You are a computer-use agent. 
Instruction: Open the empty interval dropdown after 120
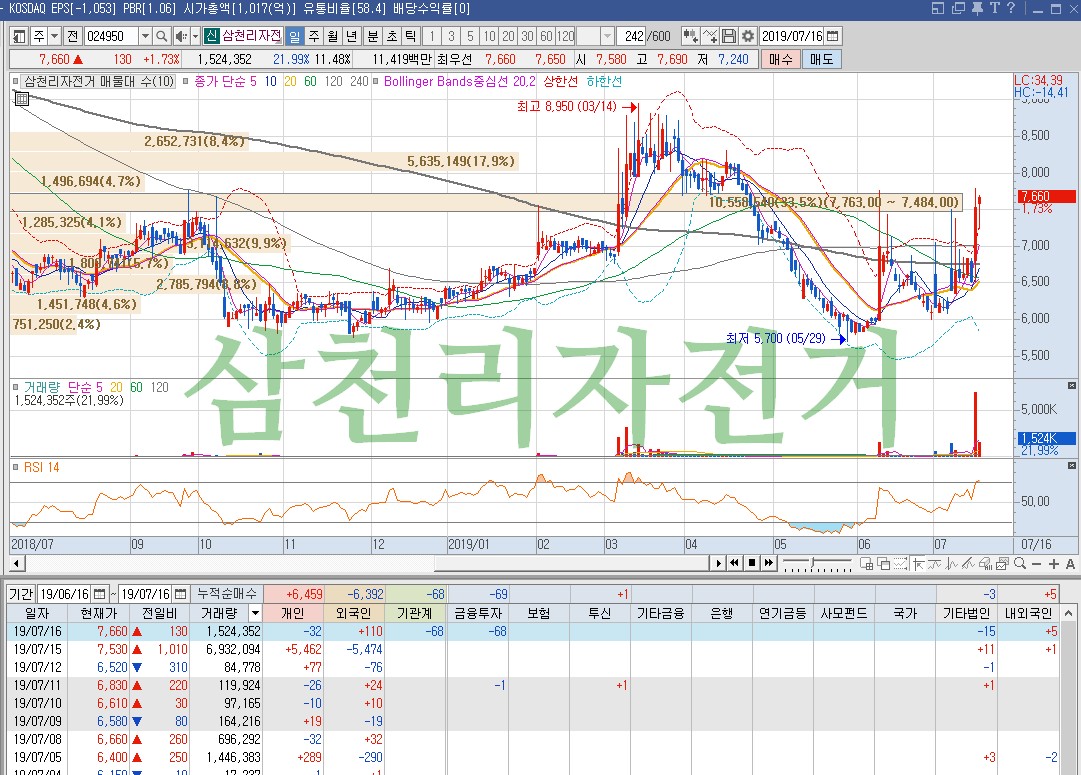tap(607, 36)
